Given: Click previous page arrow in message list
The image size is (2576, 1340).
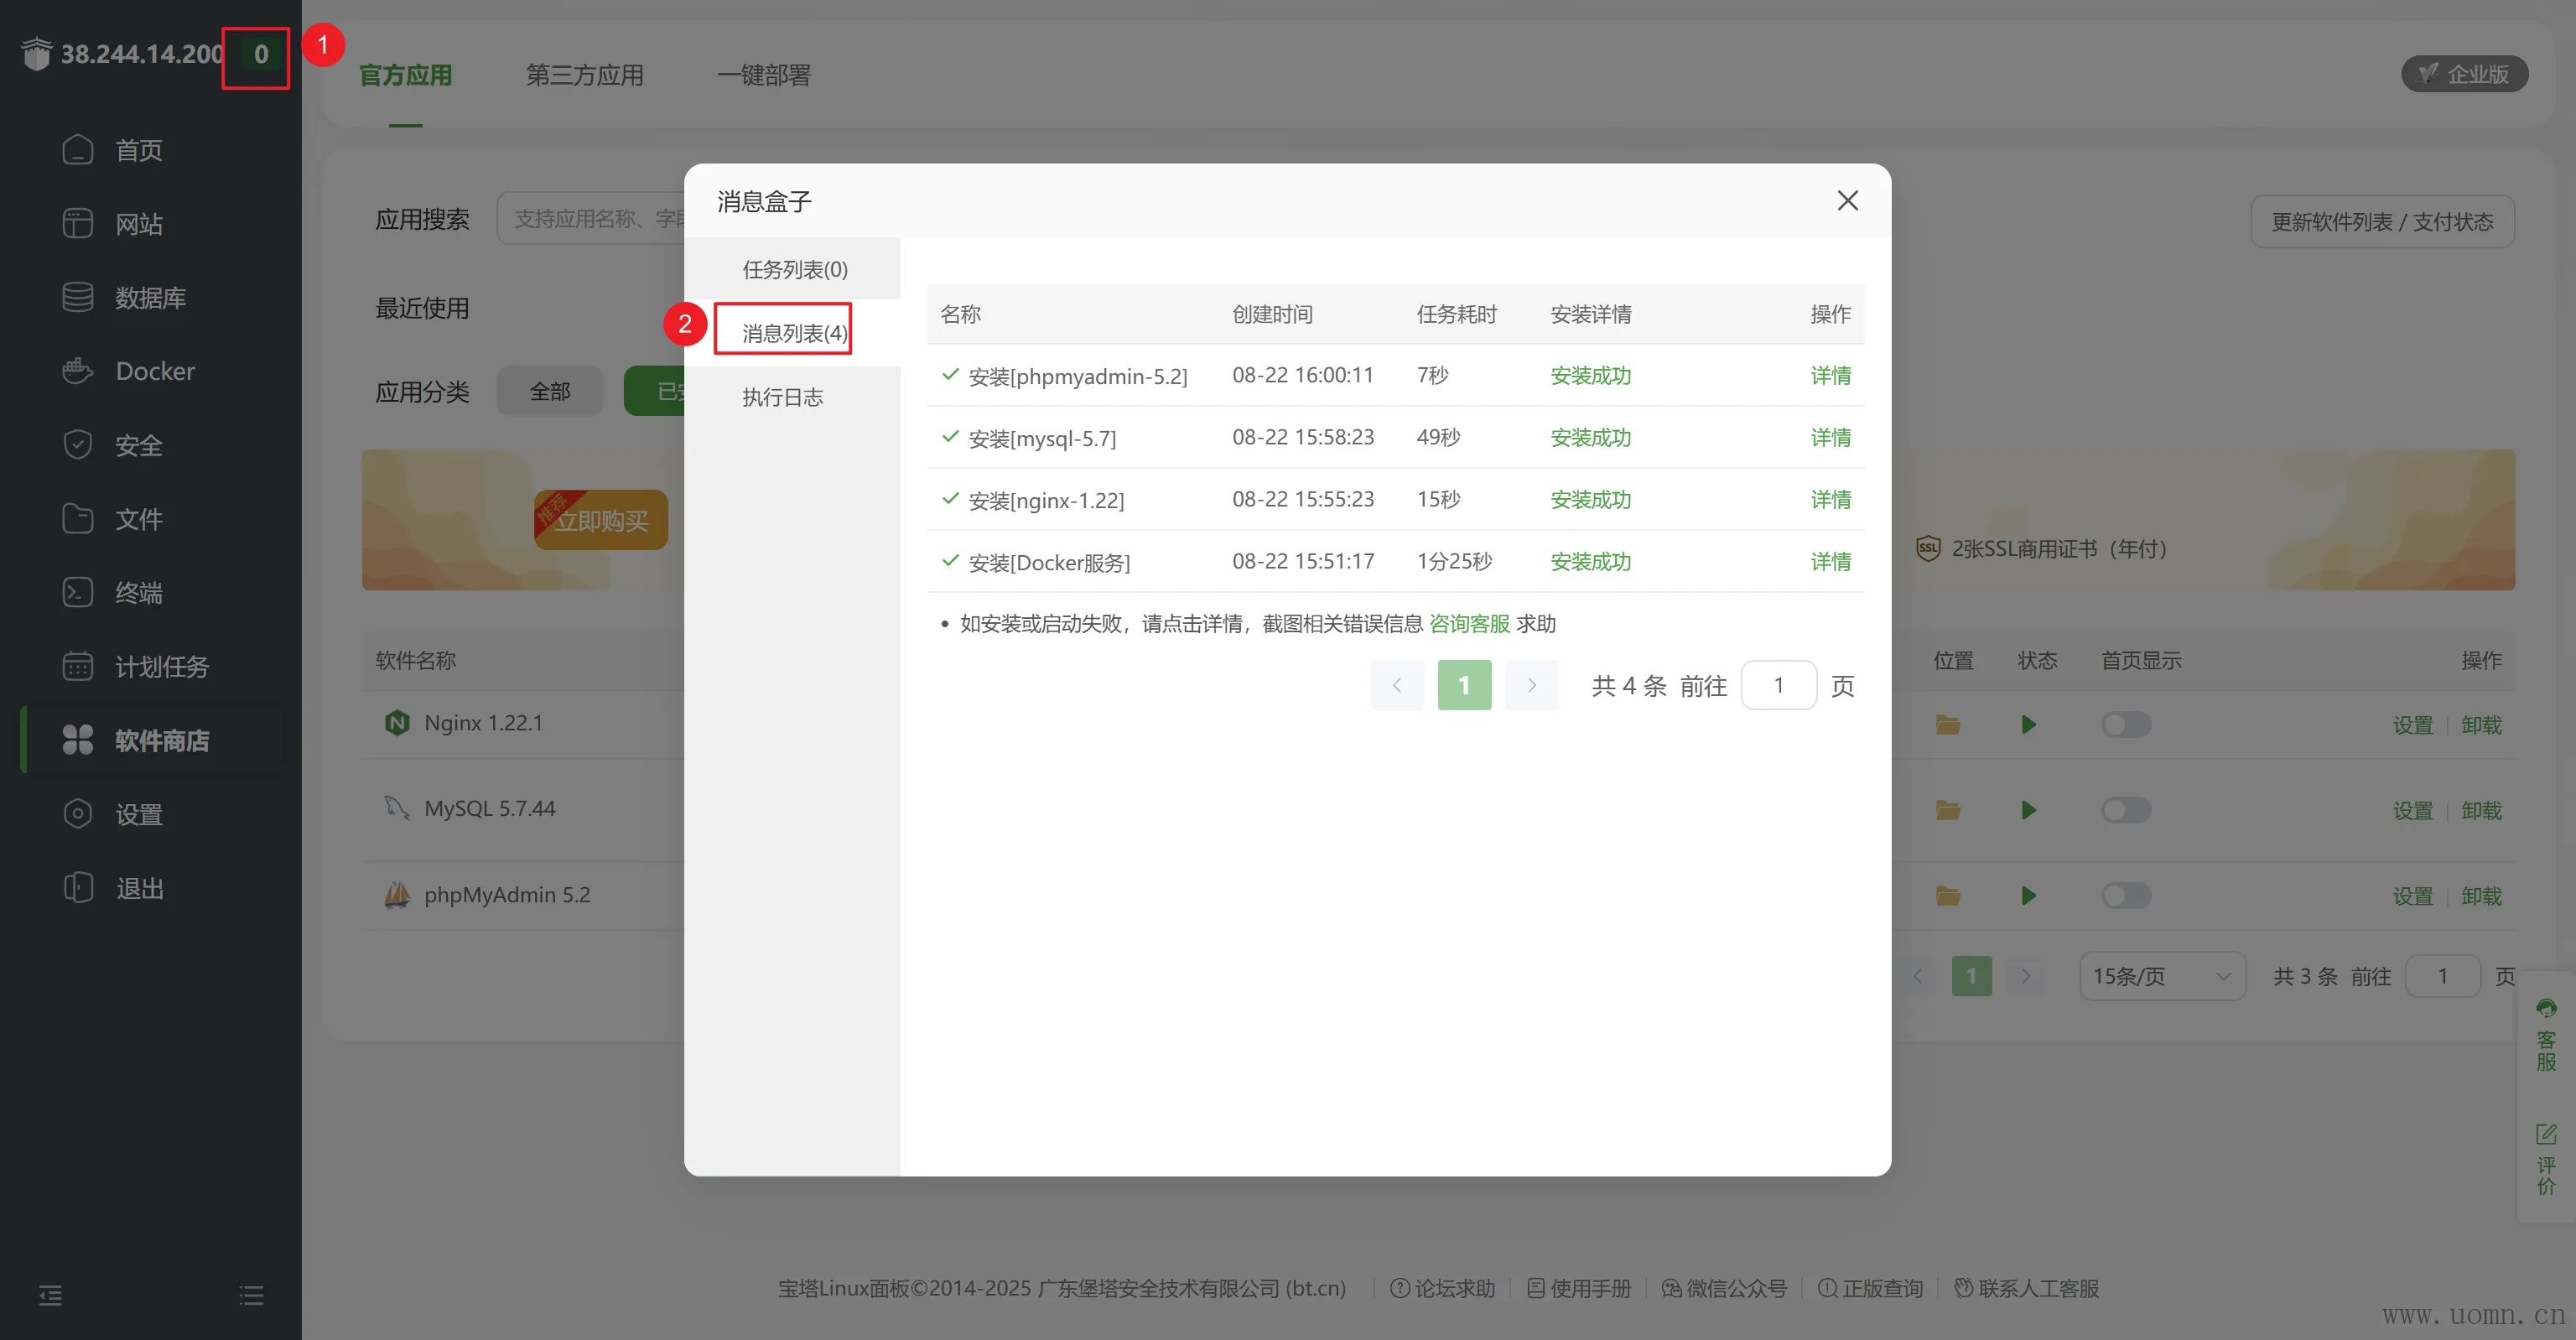Looking at the screenshot, I should [1397, 685].
